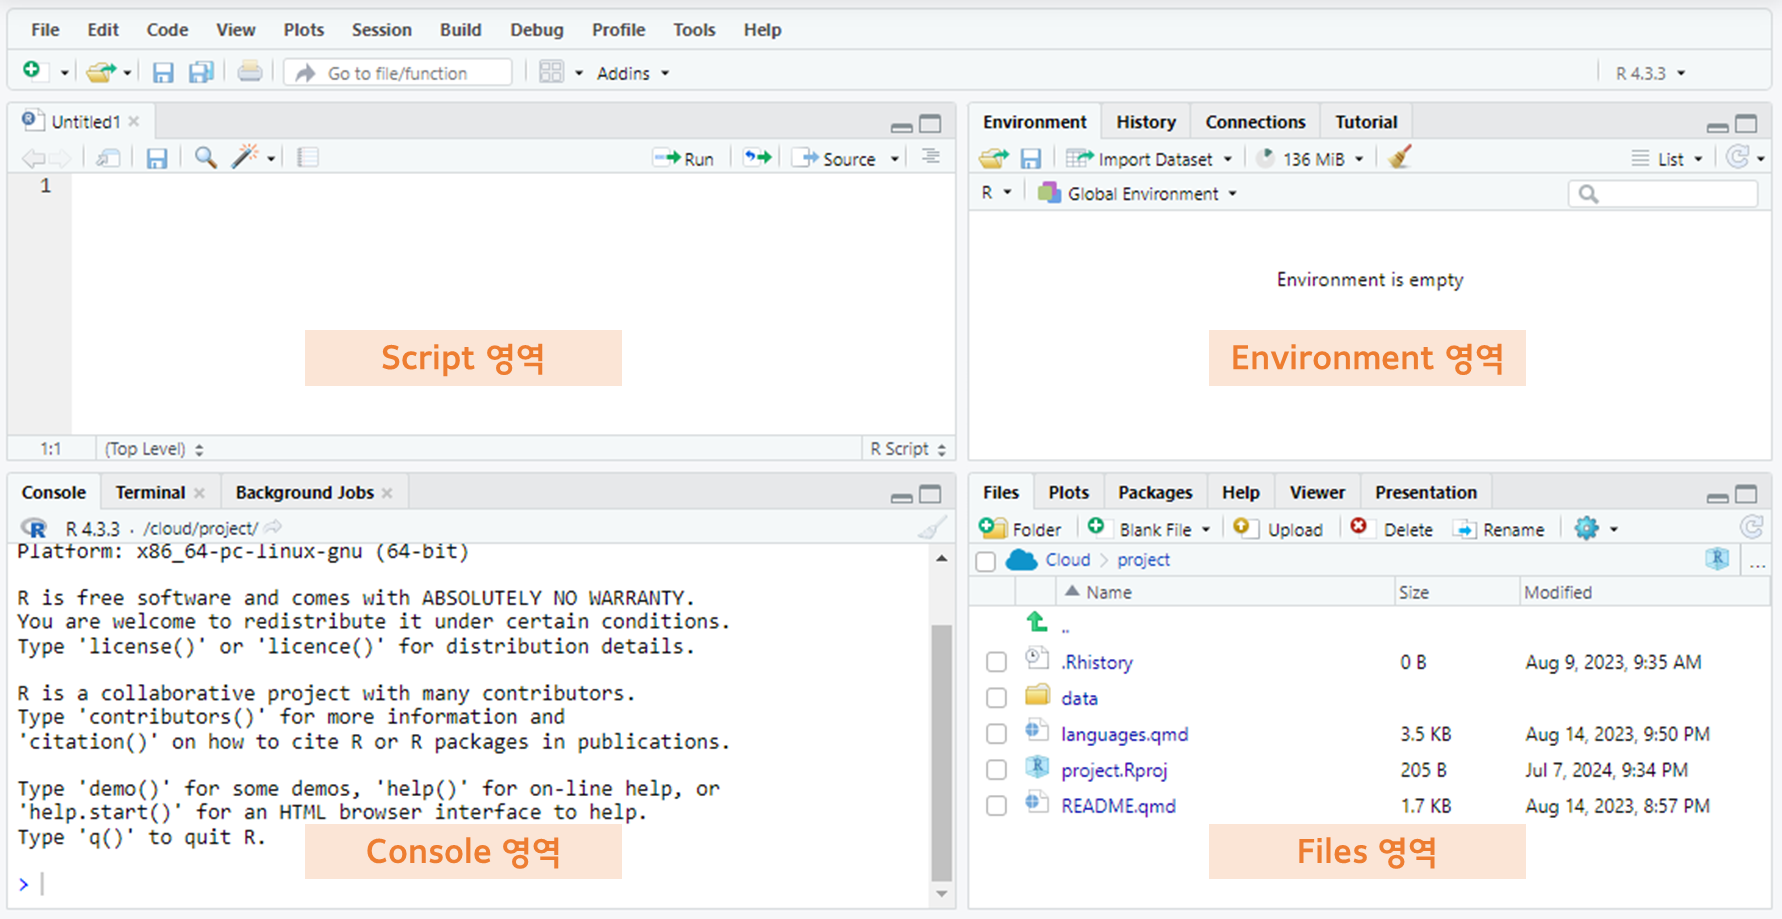Open the R Script file type selector
The height and width of the screenshot is (919, 1782).
[908, 449]
